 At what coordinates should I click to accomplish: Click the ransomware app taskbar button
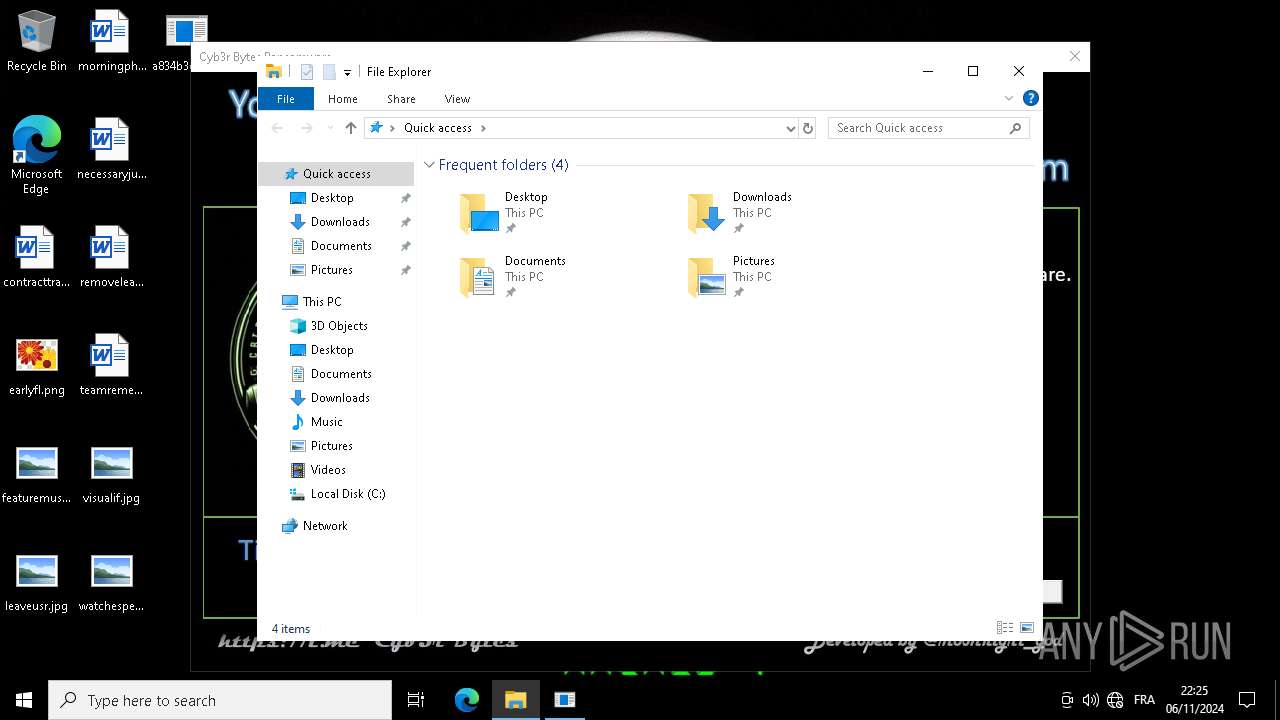[x=565, y=700]
